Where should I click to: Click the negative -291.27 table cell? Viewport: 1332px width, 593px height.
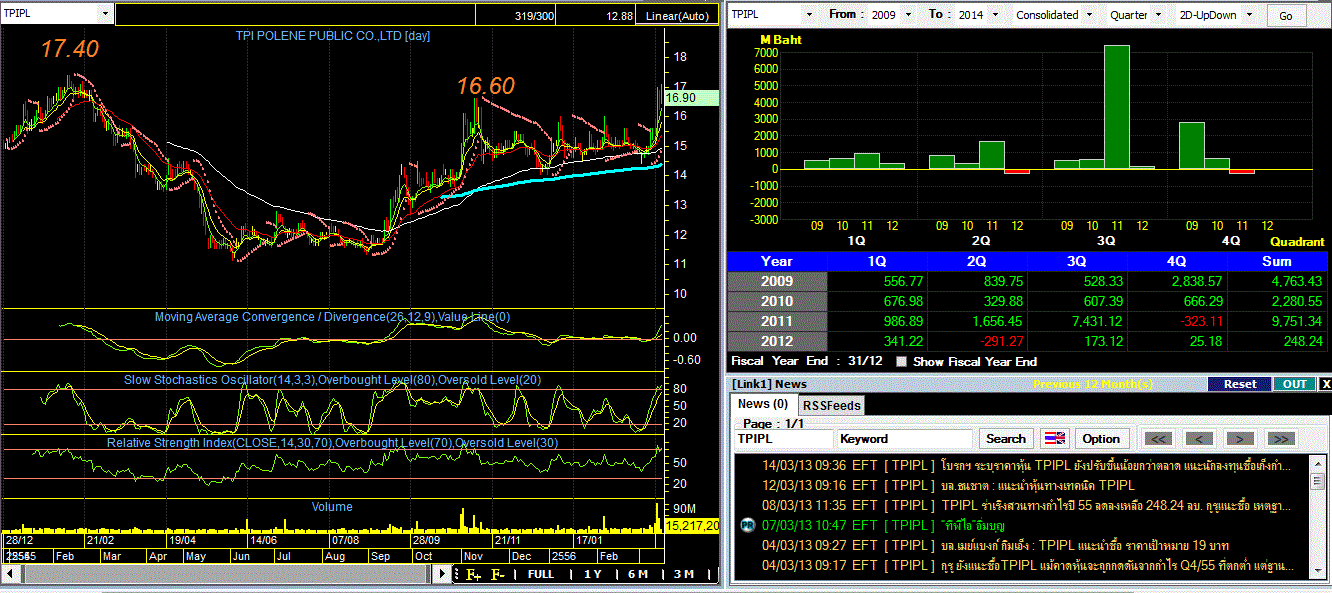pos(977,341)
